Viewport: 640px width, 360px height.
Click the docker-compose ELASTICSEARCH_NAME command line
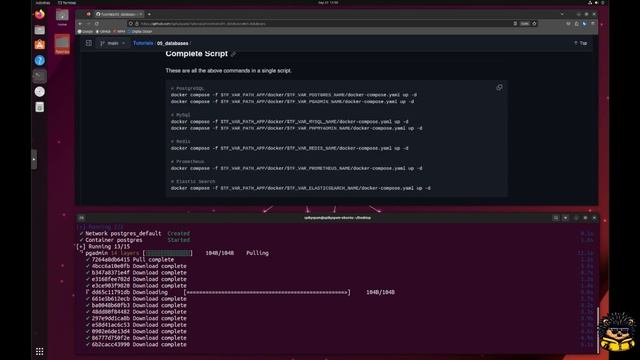300,188
